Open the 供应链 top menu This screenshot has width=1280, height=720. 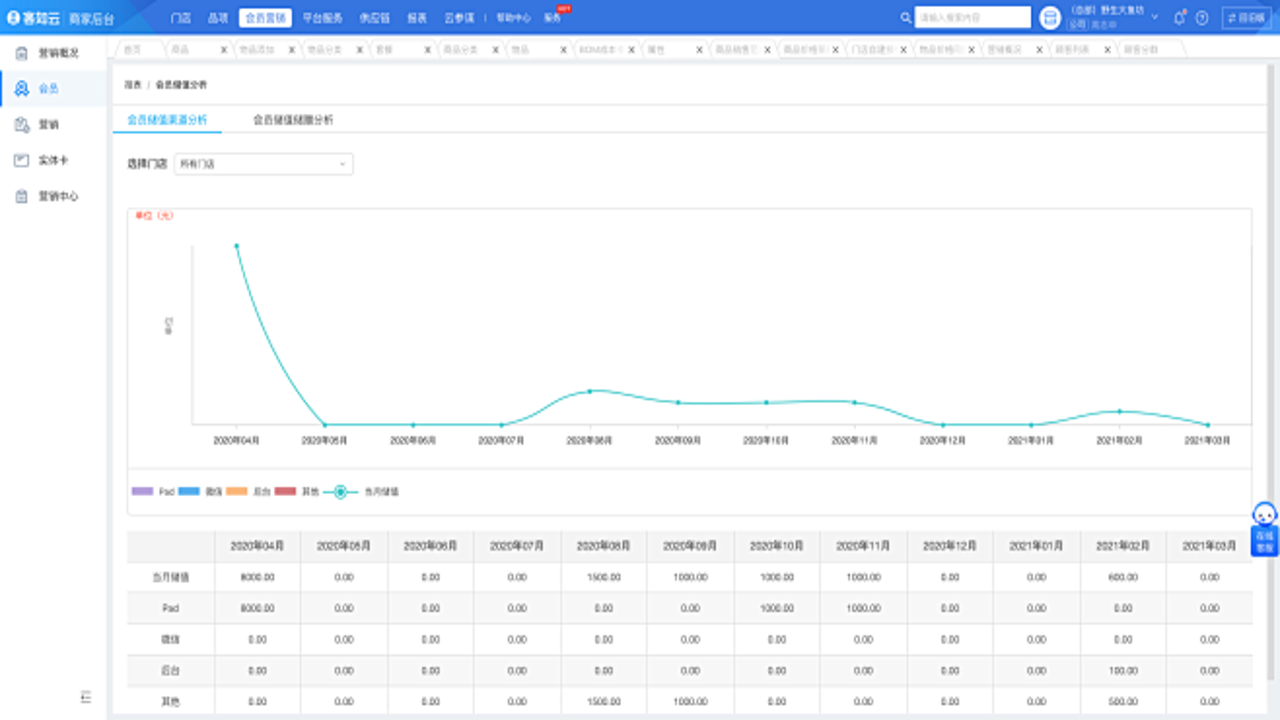[x=374, y=17]
